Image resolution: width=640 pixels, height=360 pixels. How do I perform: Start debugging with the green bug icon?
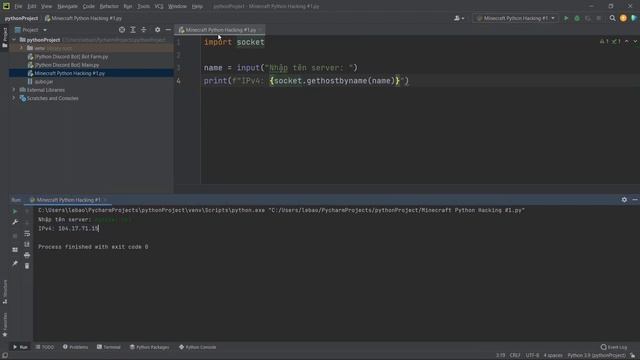577,18
